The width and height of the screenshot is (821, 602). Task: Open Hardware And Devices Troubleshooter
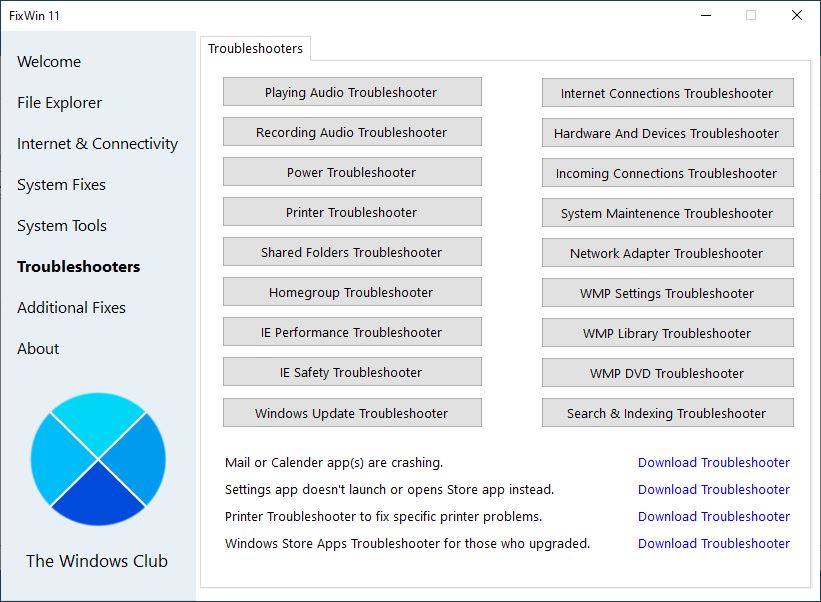[x=668, y=133]
